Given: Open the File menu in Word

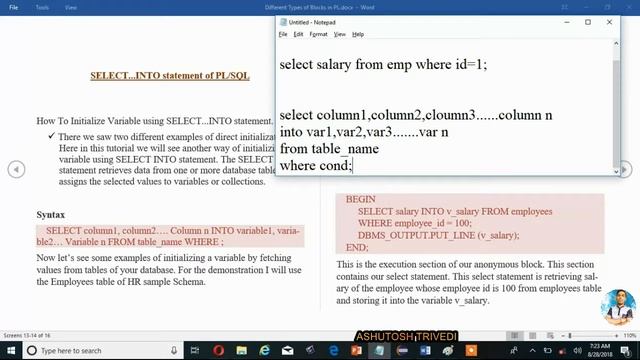Looking at the screenshot, I should tap(13, 7).
